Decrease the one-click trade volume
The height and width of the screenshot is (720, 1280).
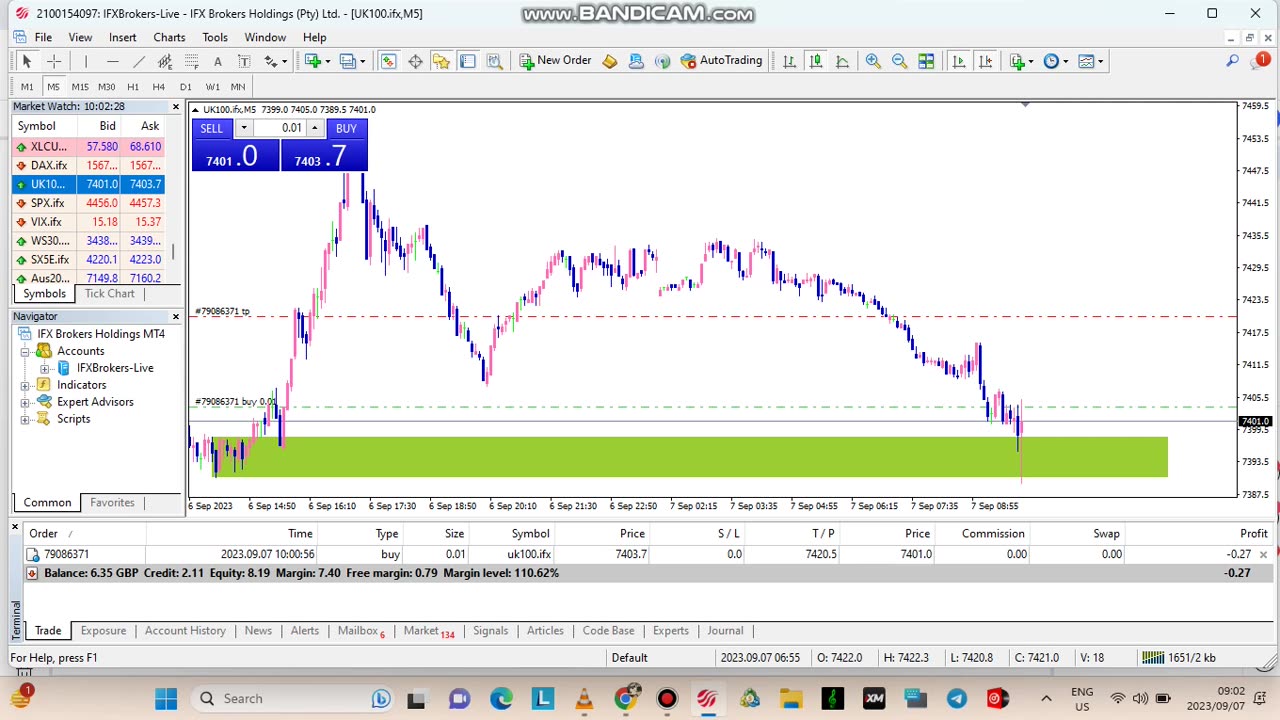point(243,128)
